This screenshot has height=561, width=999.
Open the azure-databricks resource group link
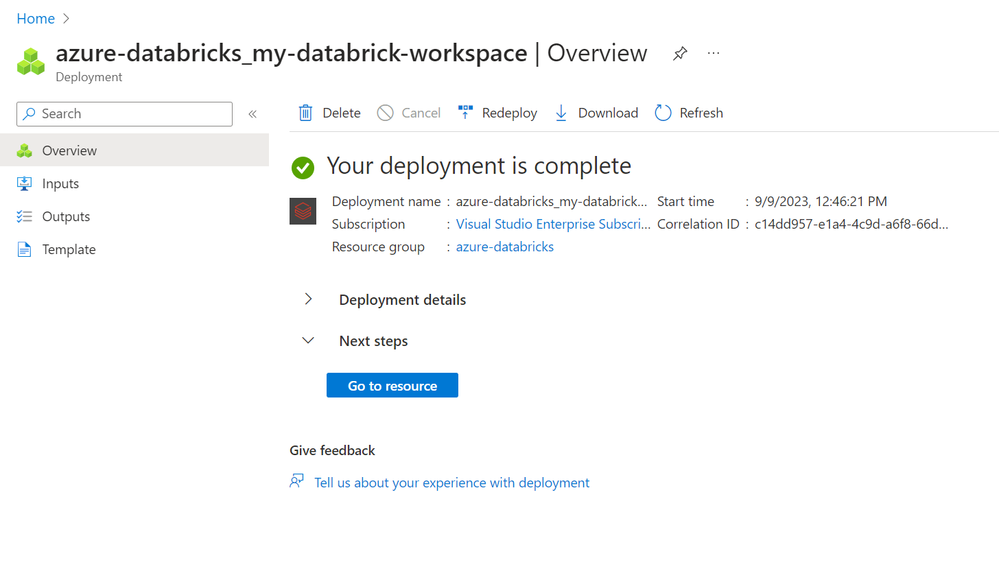[x=505, y=246]
